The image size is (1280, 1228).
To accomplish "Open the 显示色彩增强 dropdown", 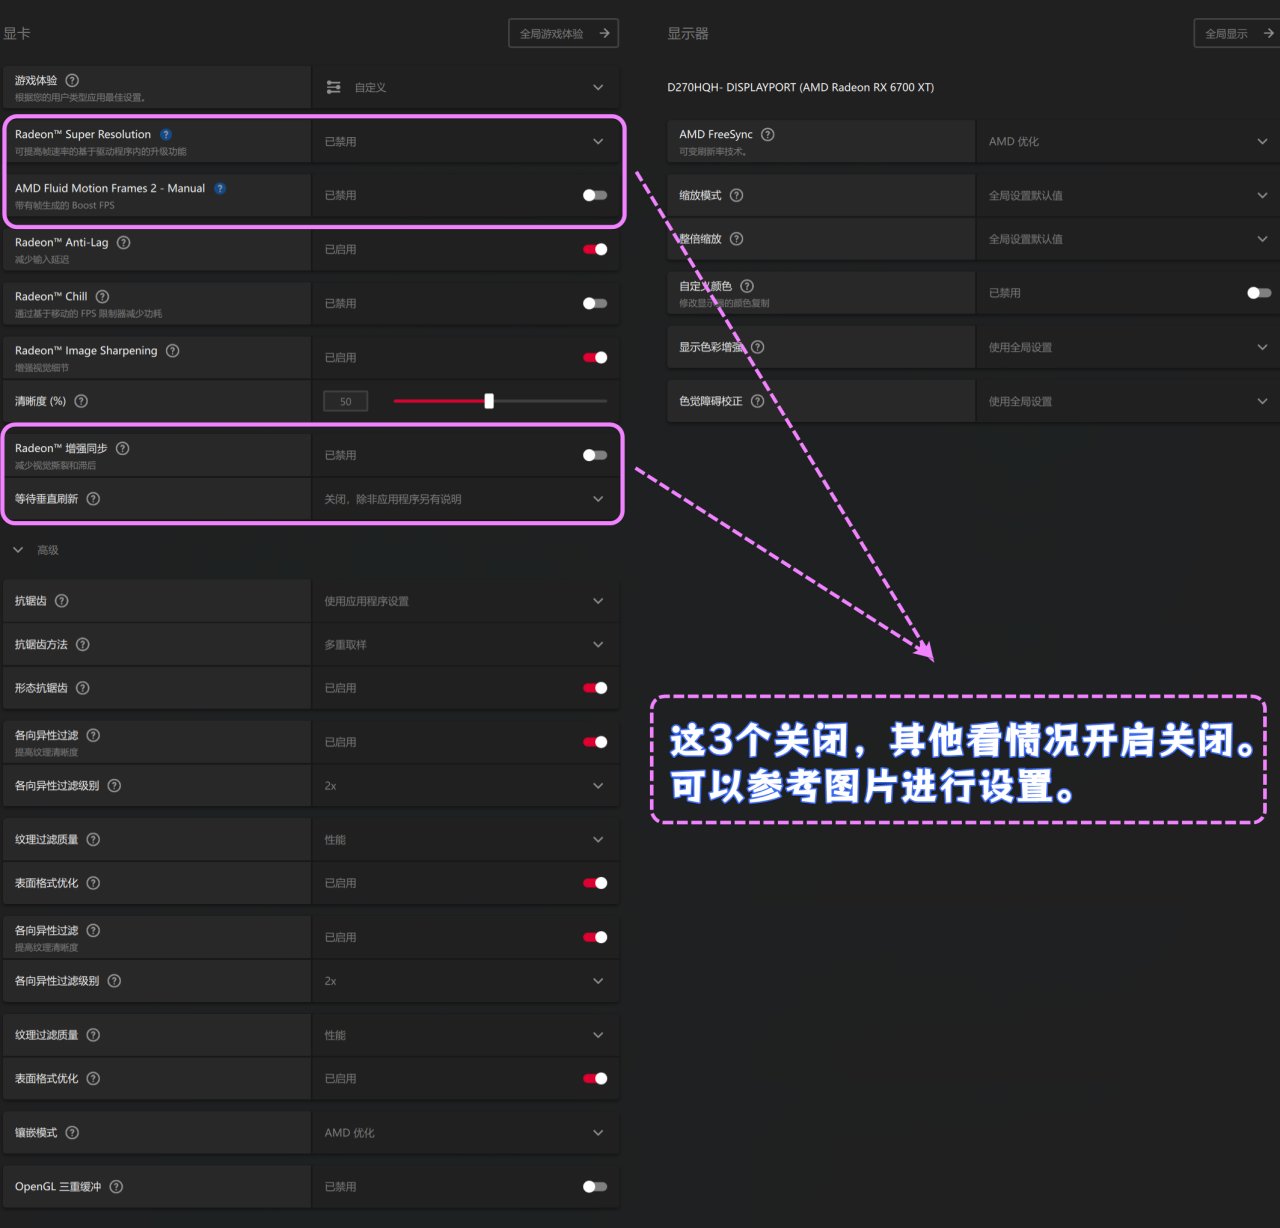I will (x=1128, y=347).
